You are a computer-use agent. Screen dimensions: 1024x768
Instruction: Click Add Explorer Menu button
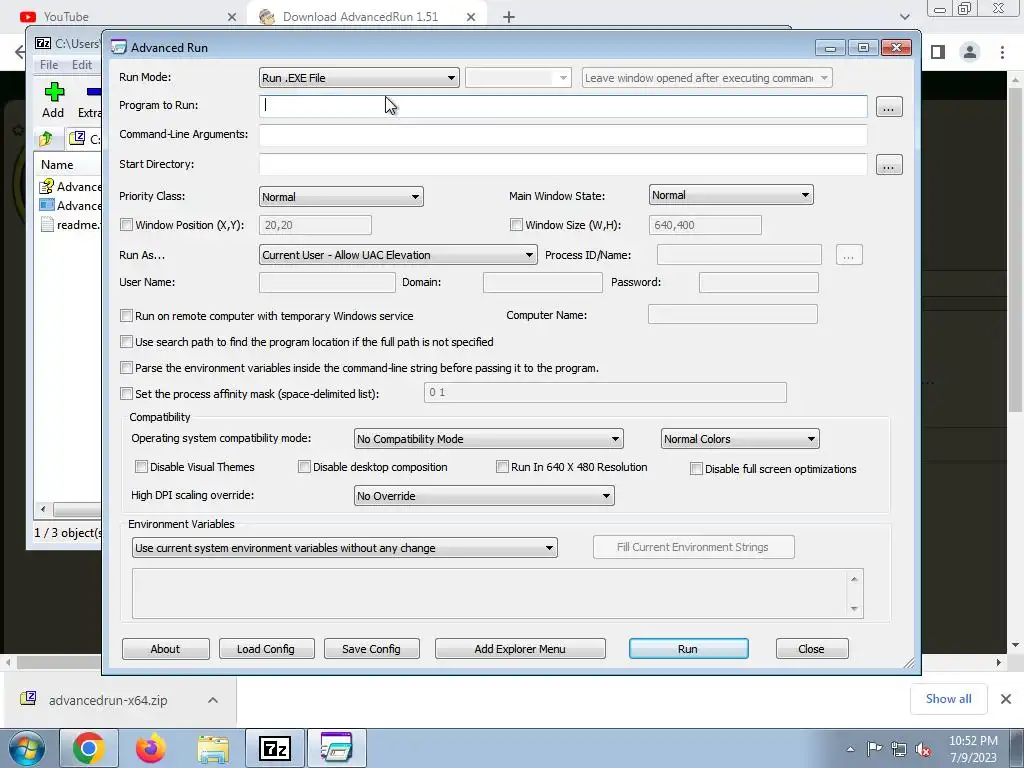pos(520,648)
